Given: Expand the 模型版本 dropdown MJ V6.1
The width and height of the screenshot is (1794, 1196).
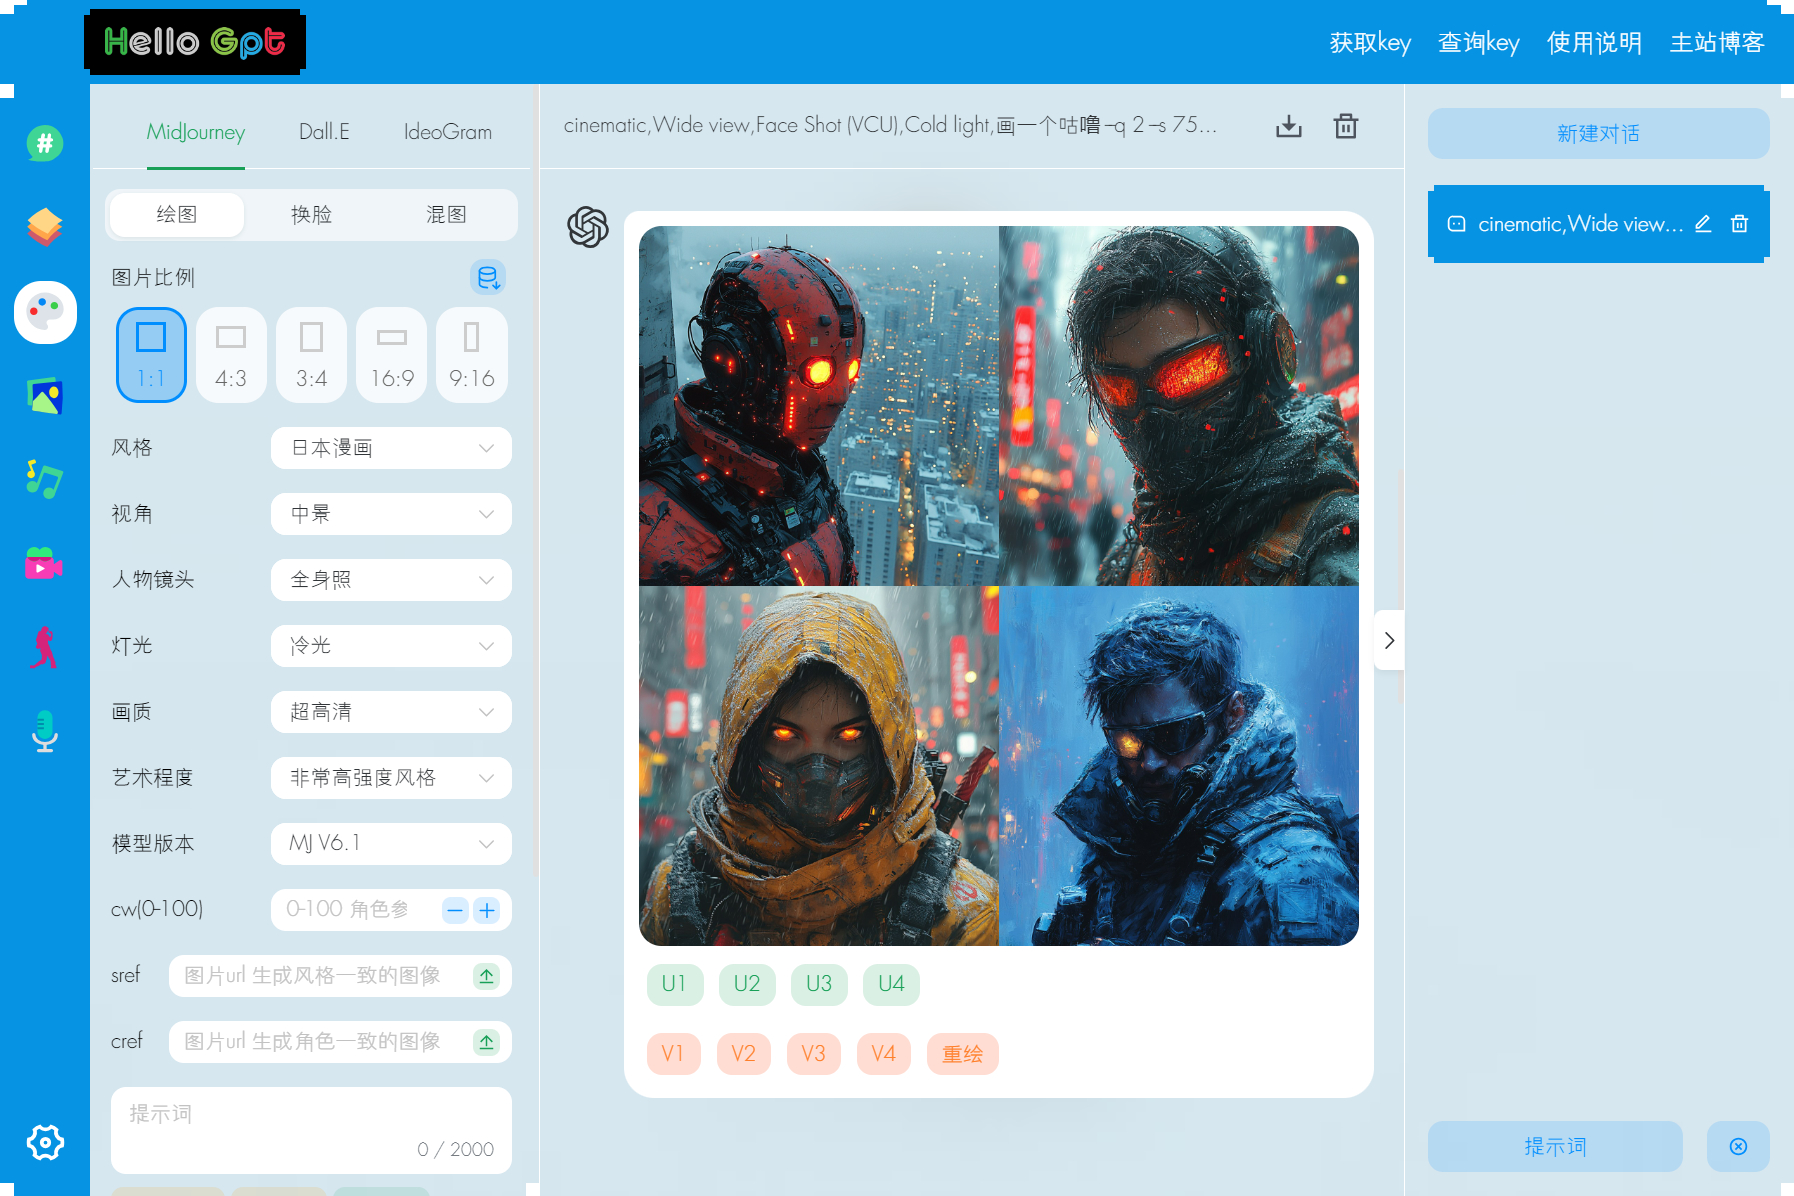Looking at the screenshot, I should tap(391, 844).
